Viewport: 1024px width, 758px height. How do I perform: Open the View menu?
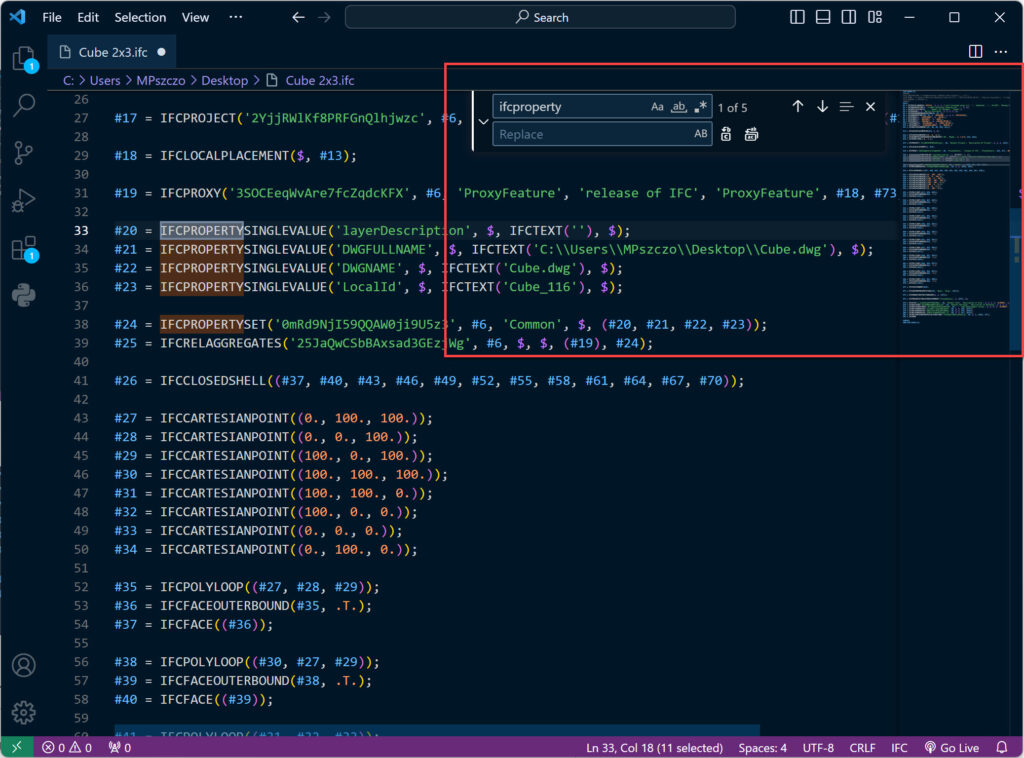click(195, 18)
